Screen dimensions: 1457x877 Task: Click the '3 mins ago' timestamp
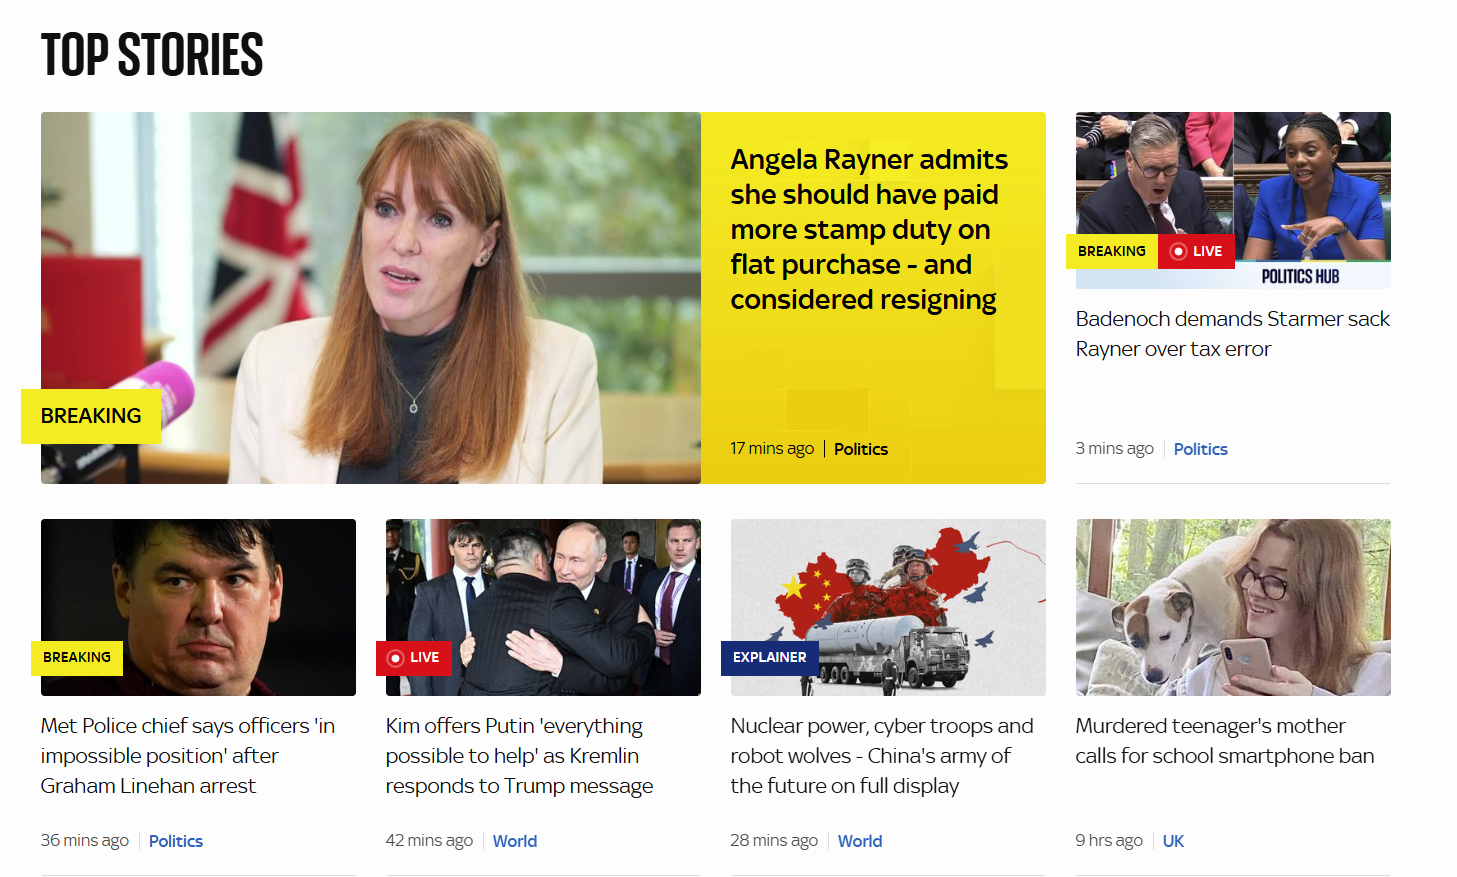[1115, 449]
